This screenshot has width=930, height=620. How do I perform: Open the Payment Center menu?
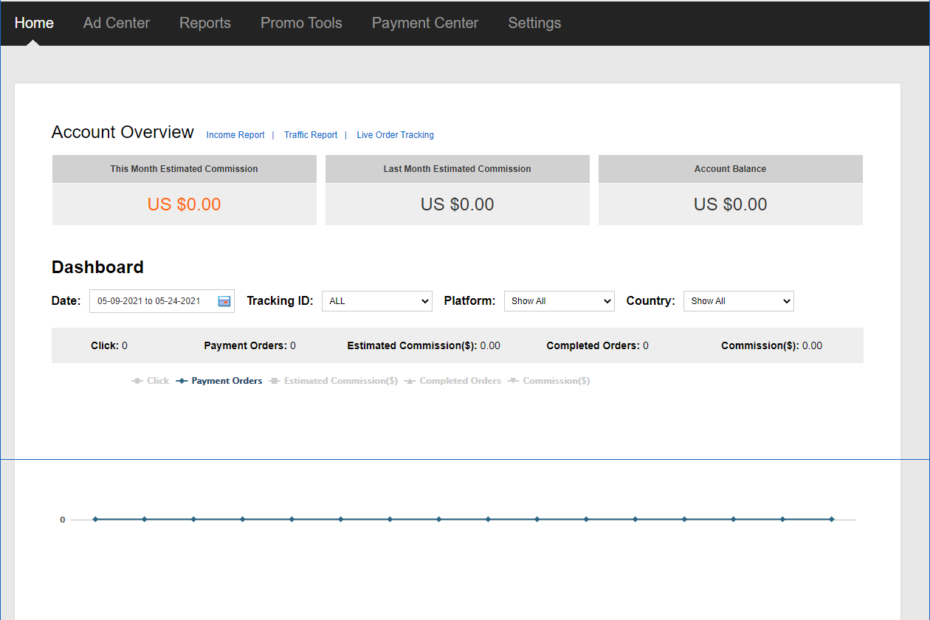[x=425, y=23]
